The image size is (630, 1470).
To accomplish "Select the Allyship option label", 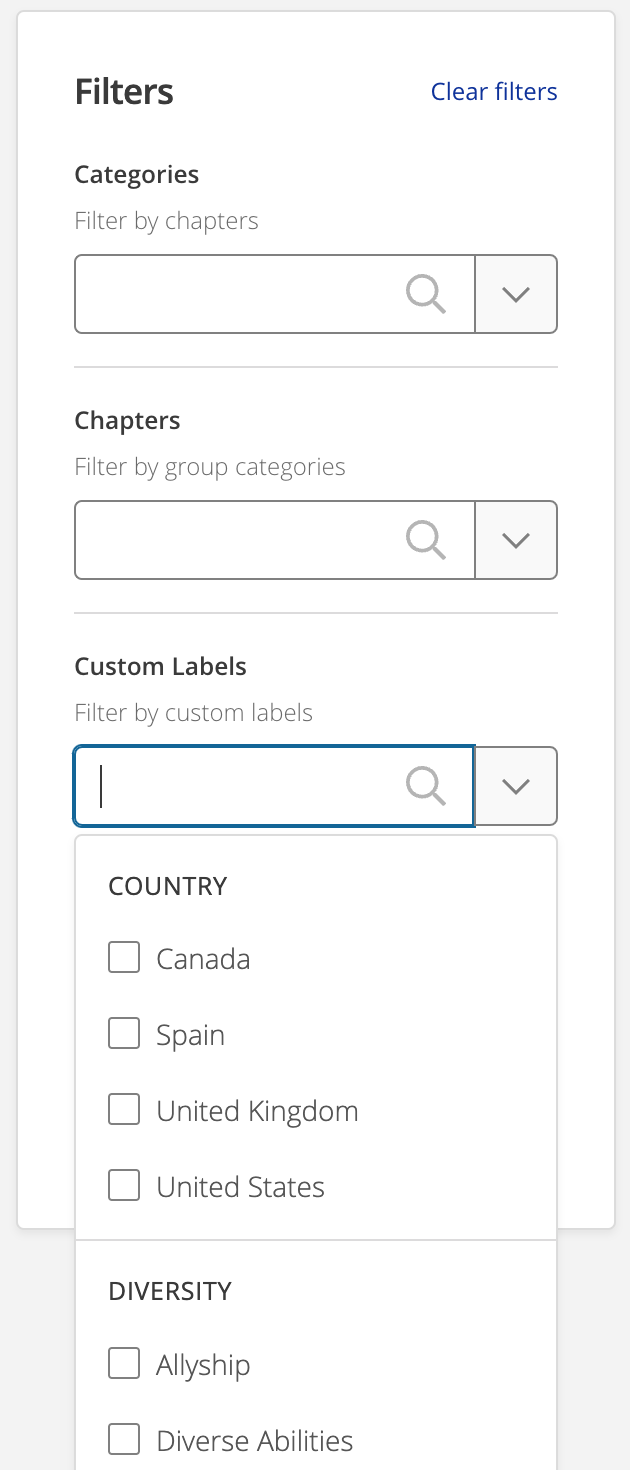I will (x=203, y=1365).
